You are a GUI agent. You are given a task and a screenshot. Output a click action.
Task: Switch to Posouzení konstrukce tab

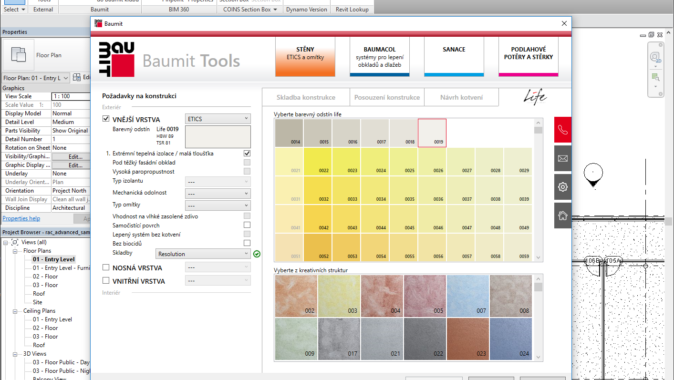tap(387, 98)
